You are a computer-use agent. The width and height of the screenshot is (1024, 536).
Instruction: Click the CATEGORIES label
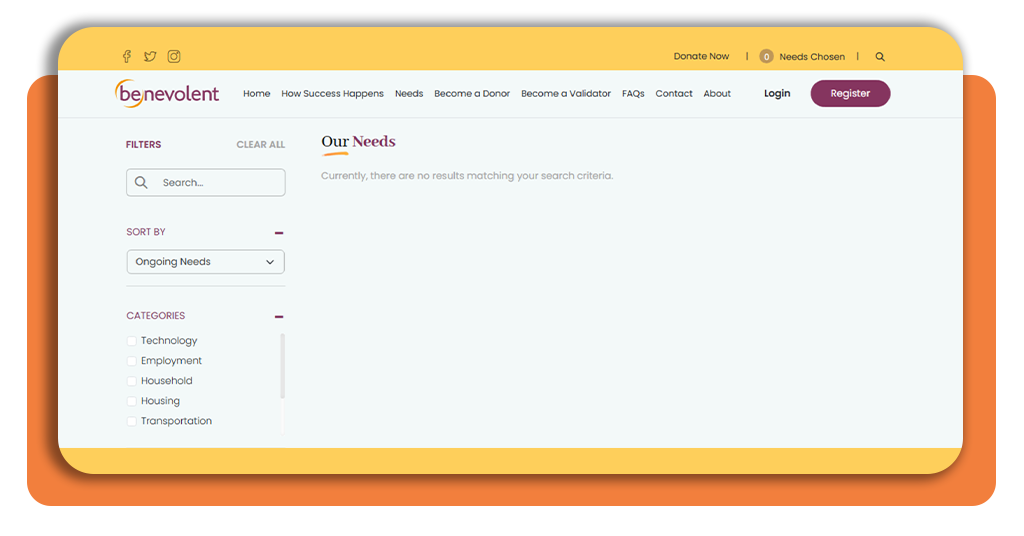(155, 315)
